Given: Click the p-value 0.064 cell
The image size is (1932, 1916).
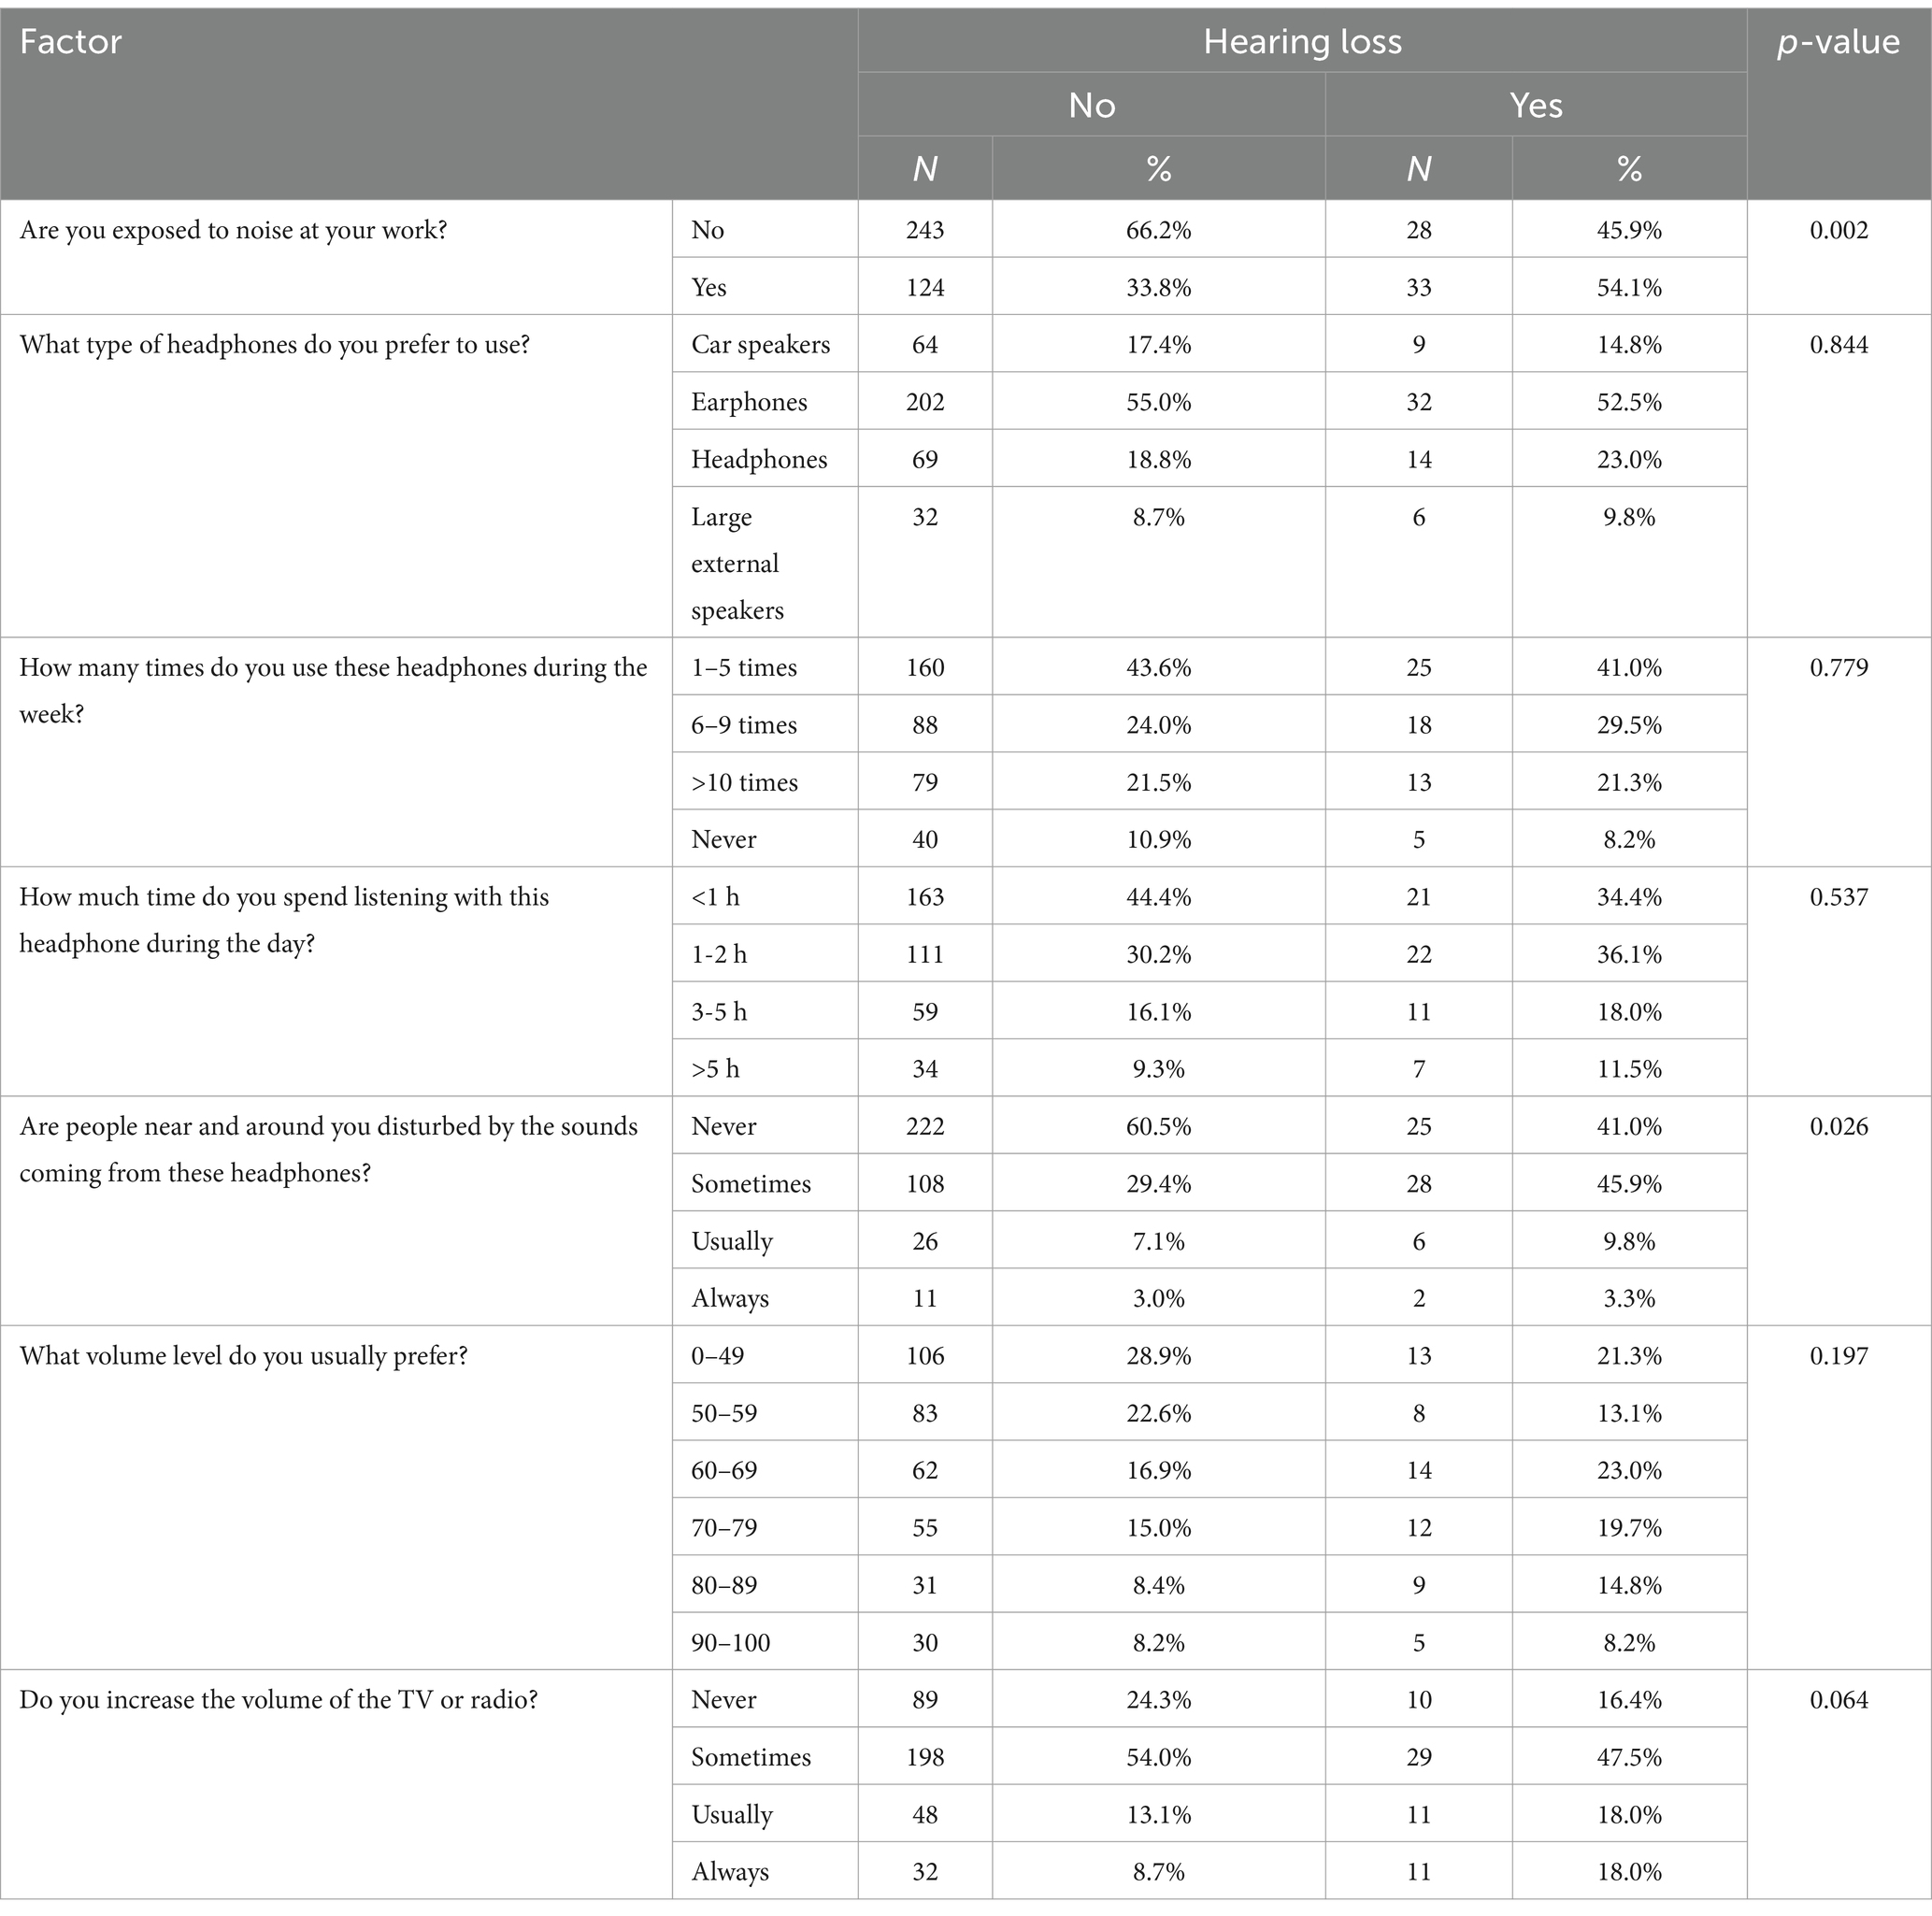Looking at the screenshot, I should (1838, 1700).
